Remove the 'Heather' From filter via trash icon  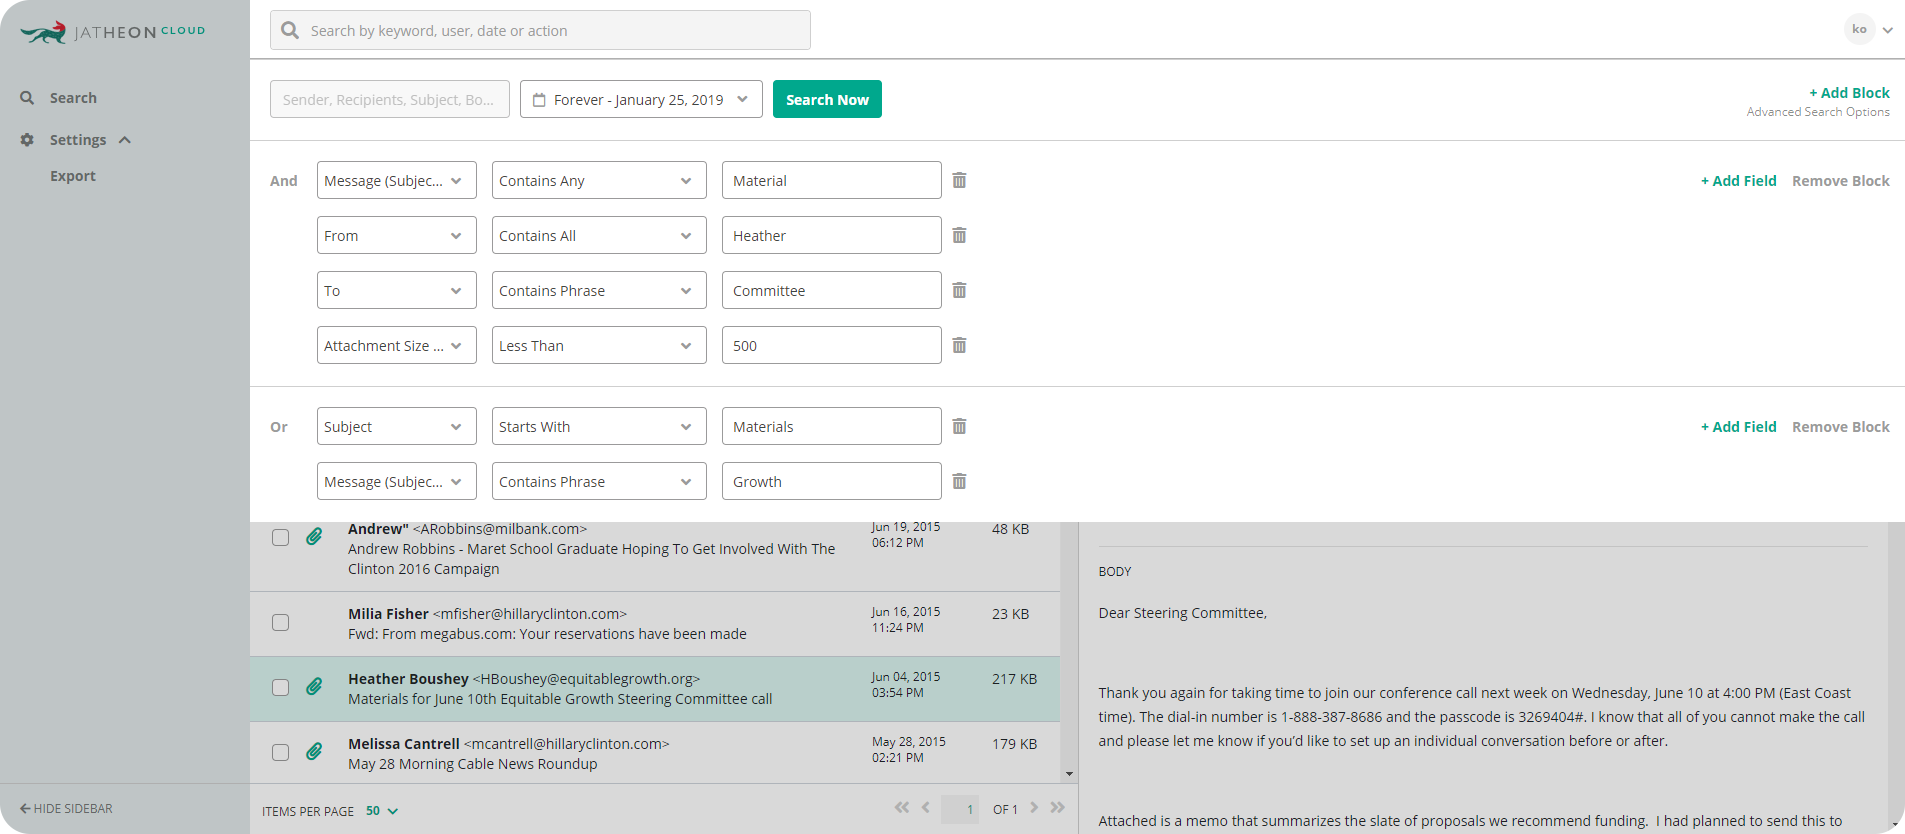pos(959,235)
